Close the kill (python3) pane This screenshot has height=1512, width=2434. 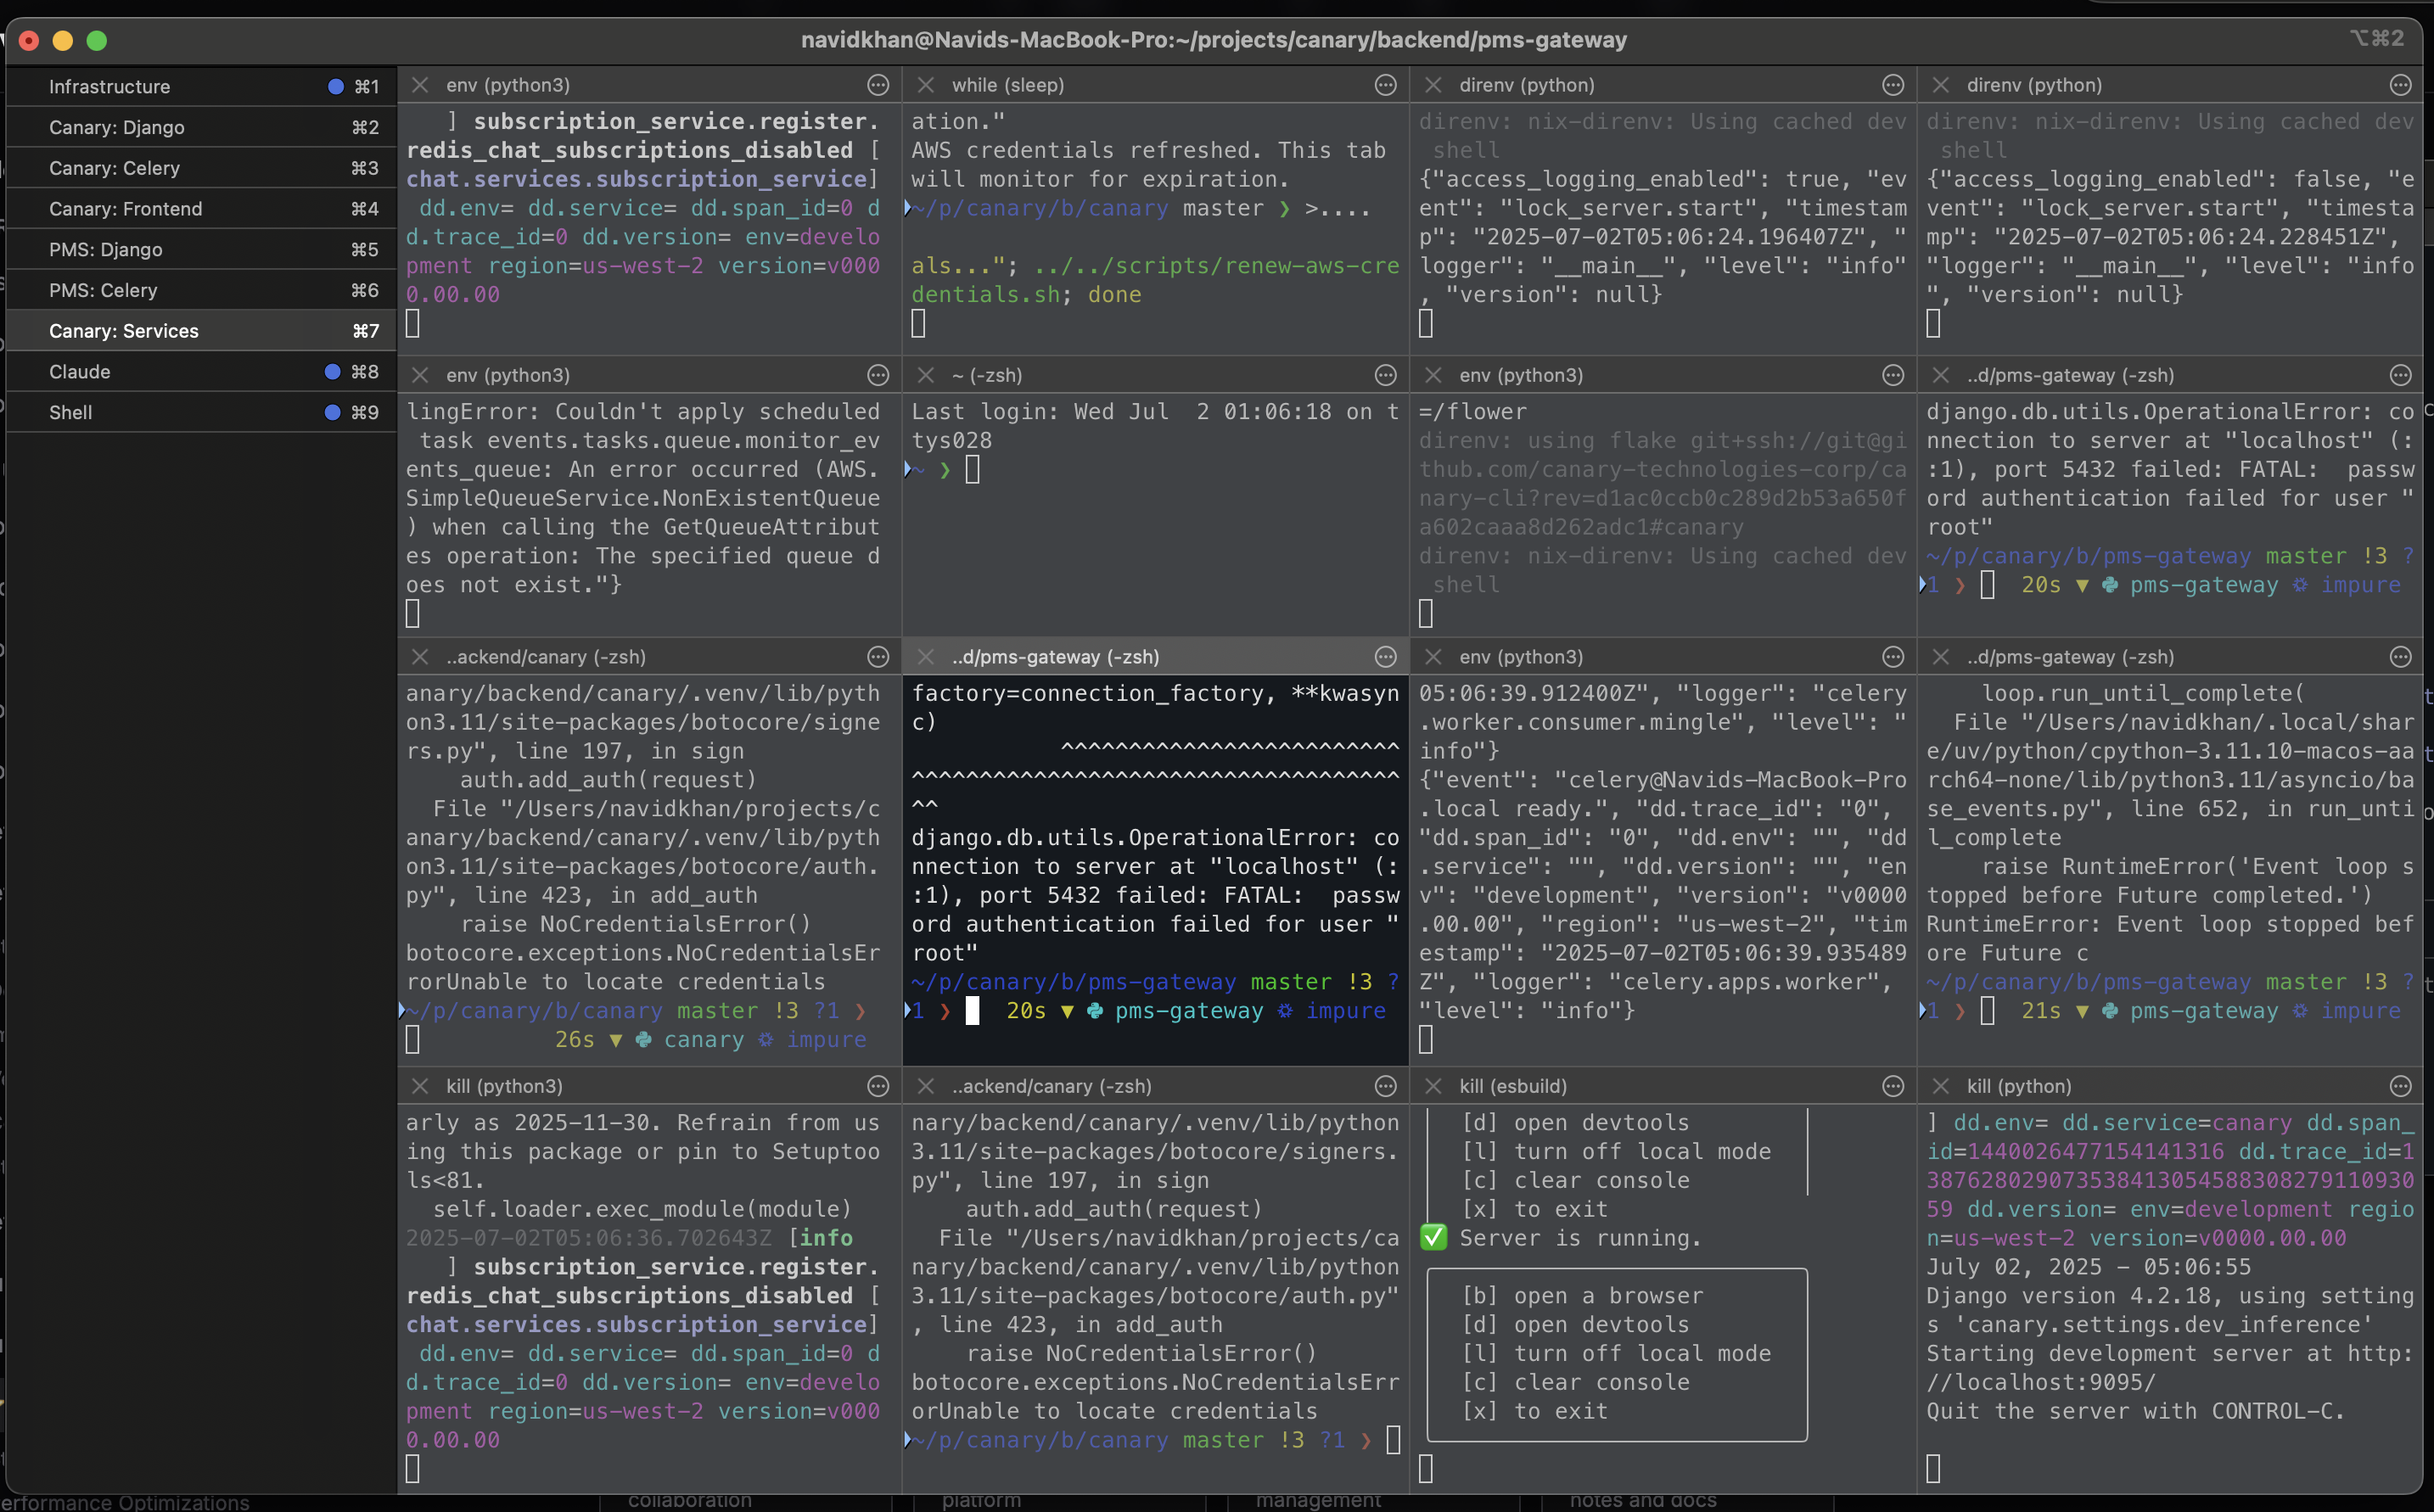pos(421,1086)
